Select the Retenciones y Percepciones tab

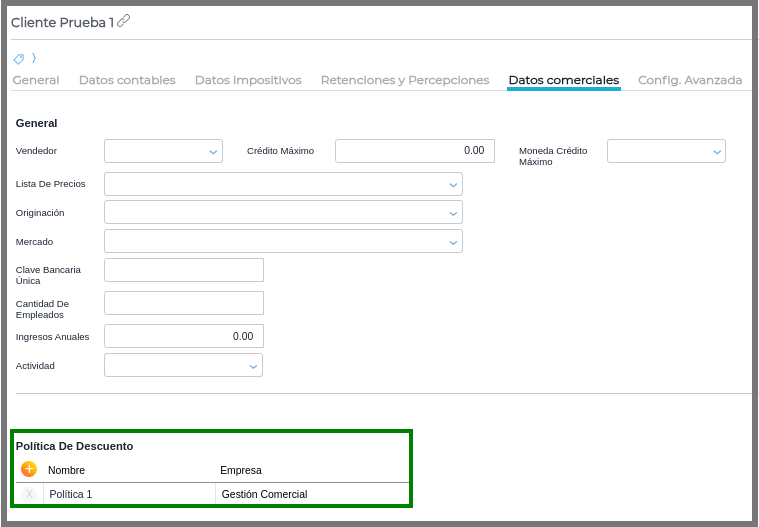click(405, 80)
